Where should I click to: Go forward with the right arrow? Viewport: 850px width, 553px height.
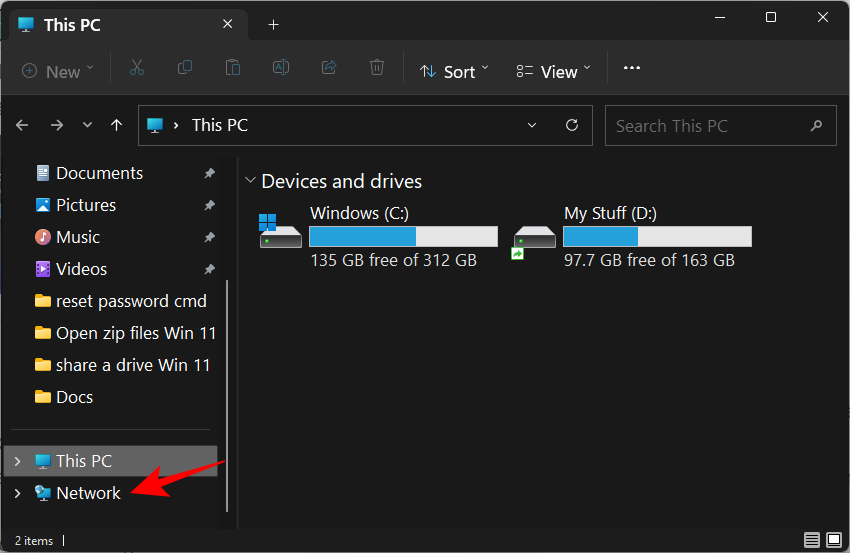(x=56, y=125)
